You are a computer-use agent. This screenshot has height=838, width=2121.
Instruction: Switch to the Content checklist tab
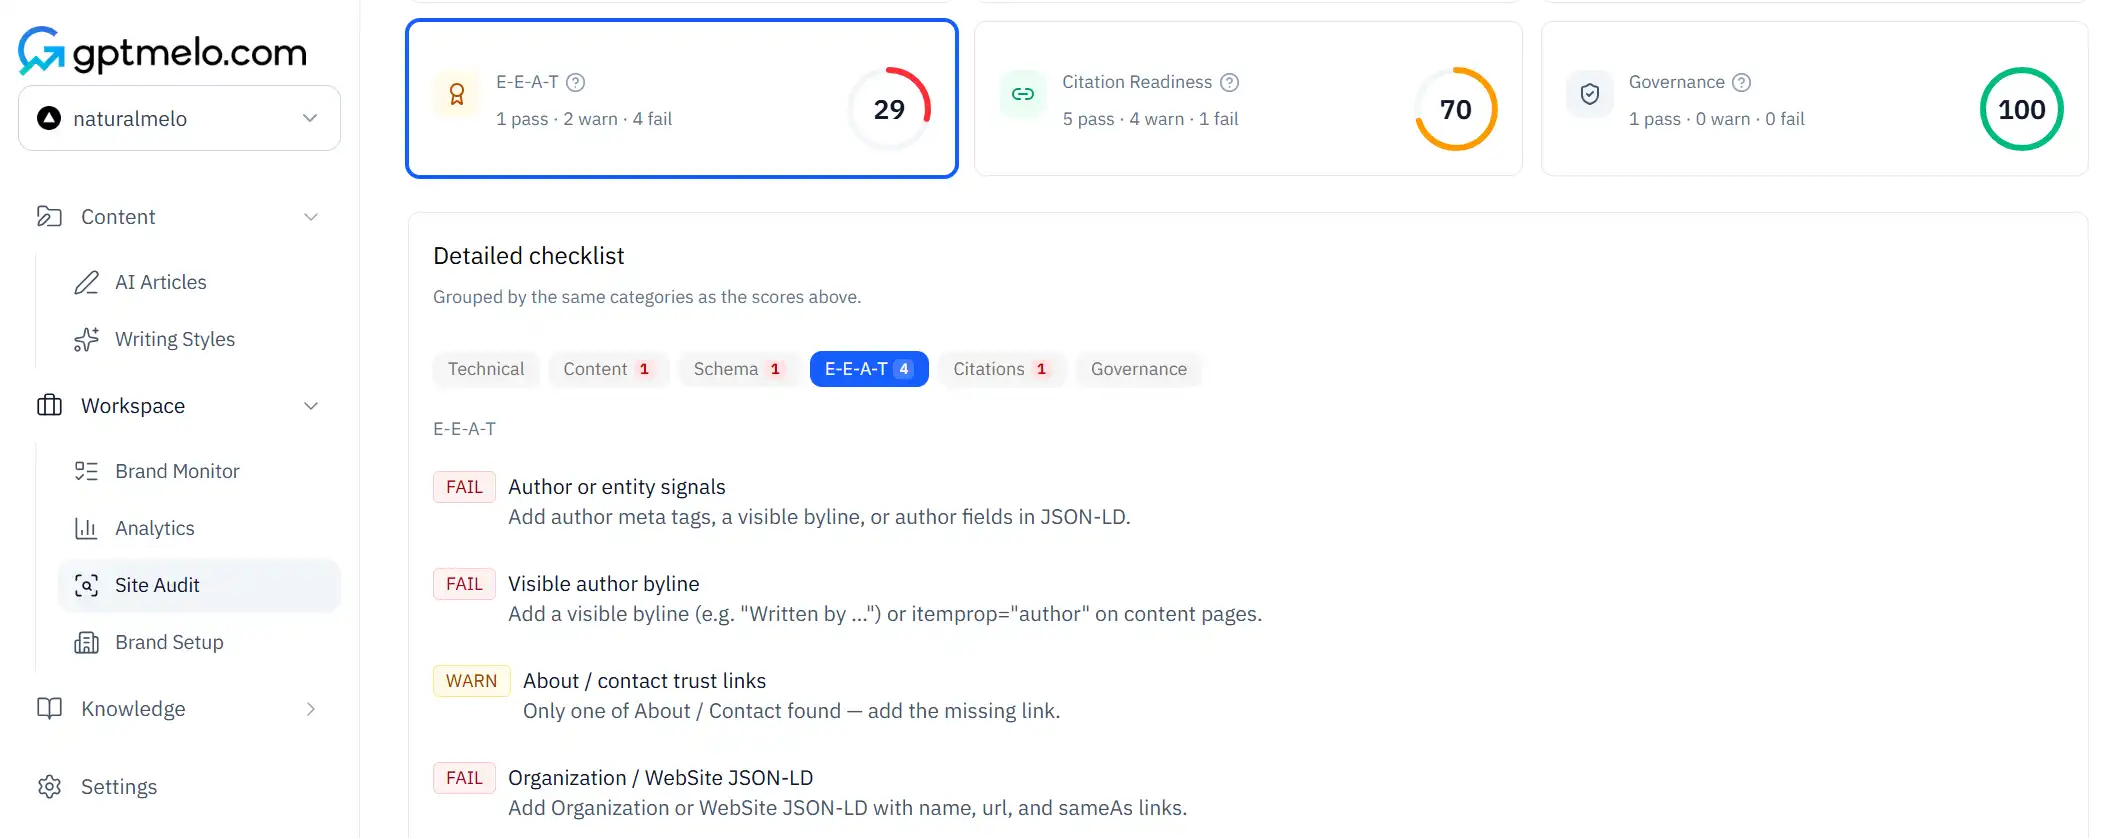(x=608, y=369)
